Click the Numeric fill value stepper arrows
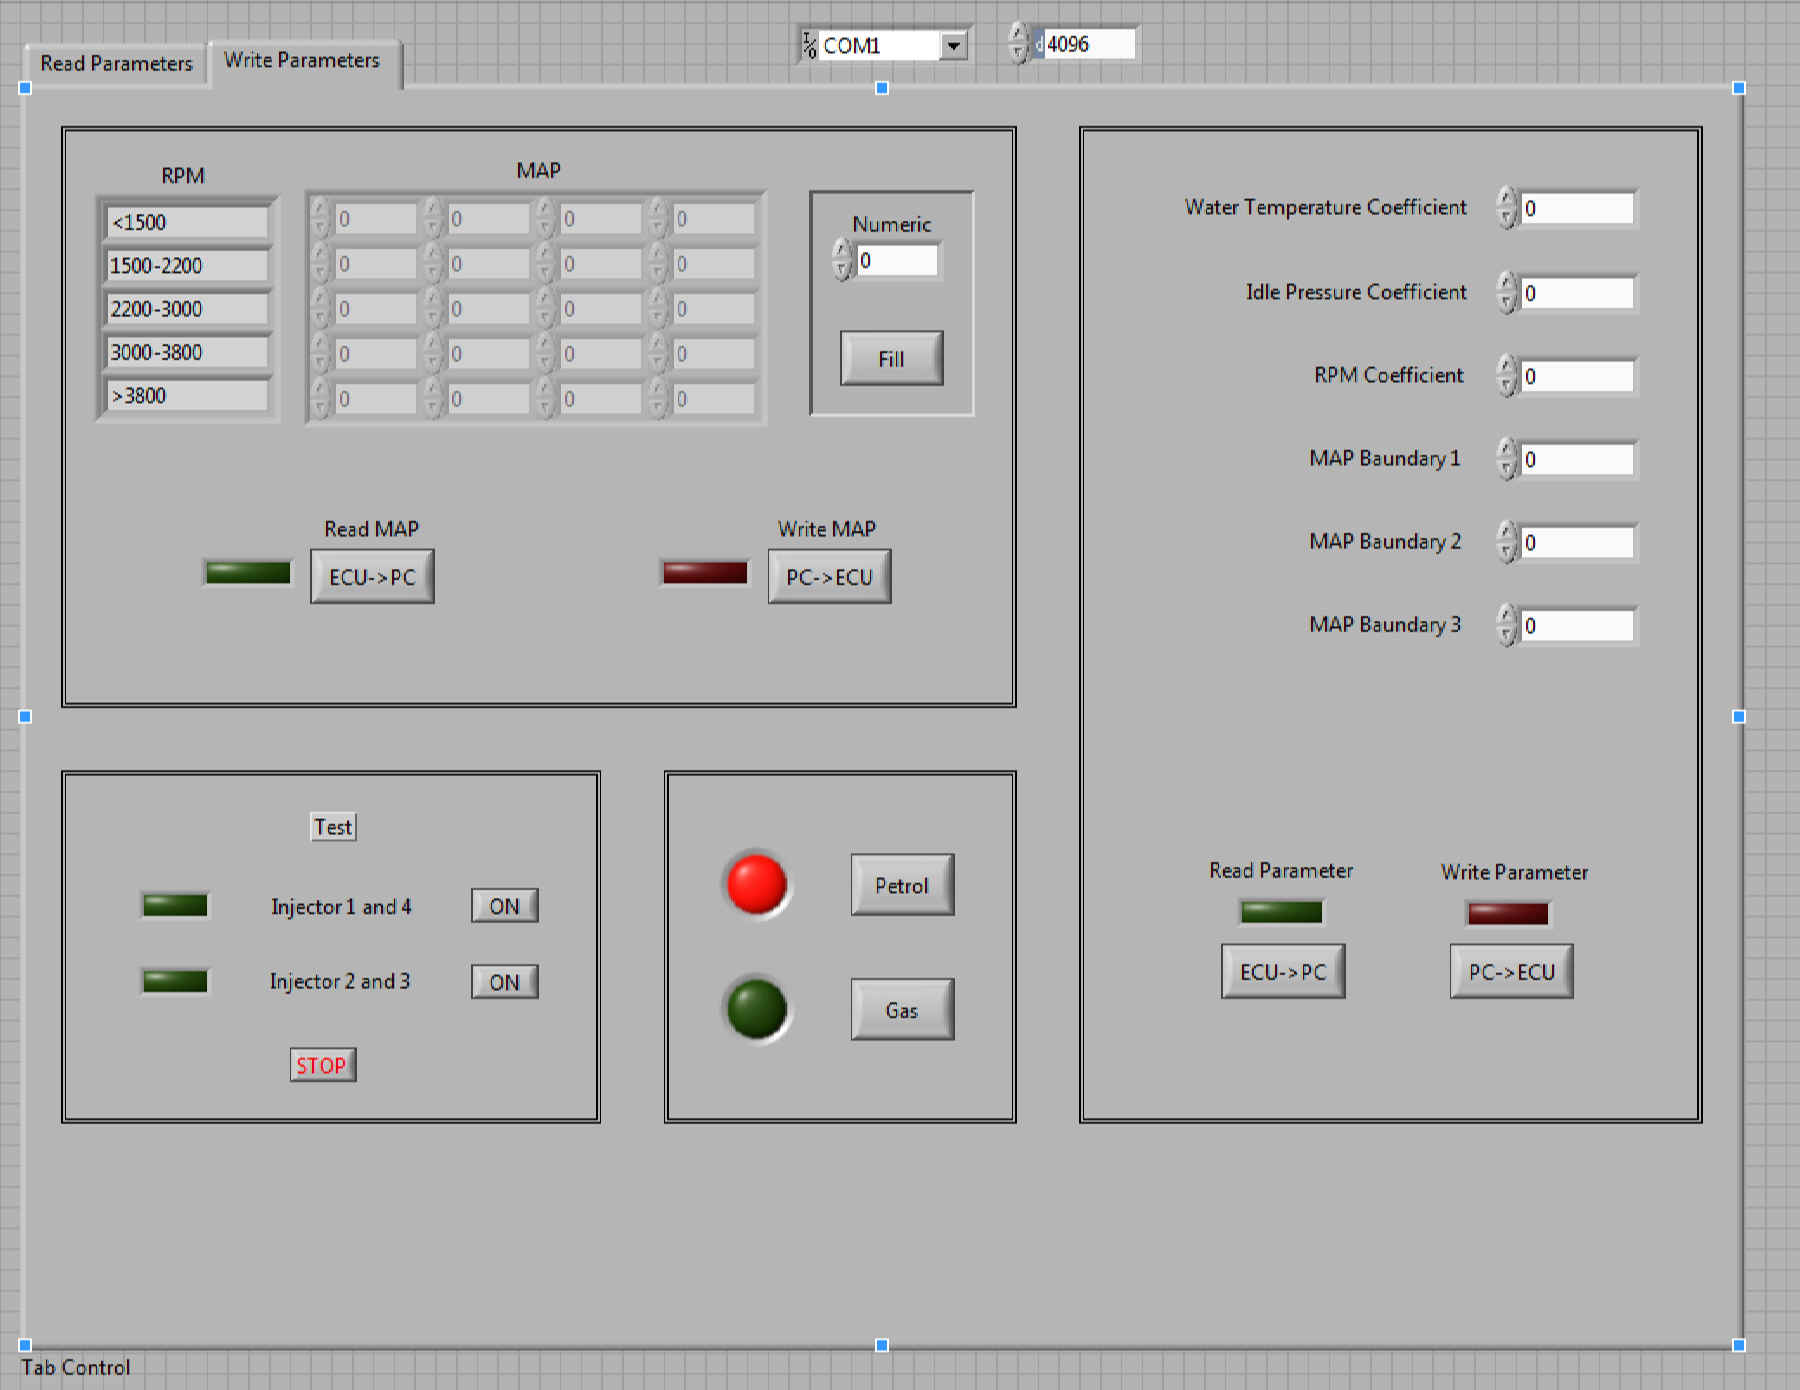Viewport: 1800px width, 1390px height. pos(842,261)
